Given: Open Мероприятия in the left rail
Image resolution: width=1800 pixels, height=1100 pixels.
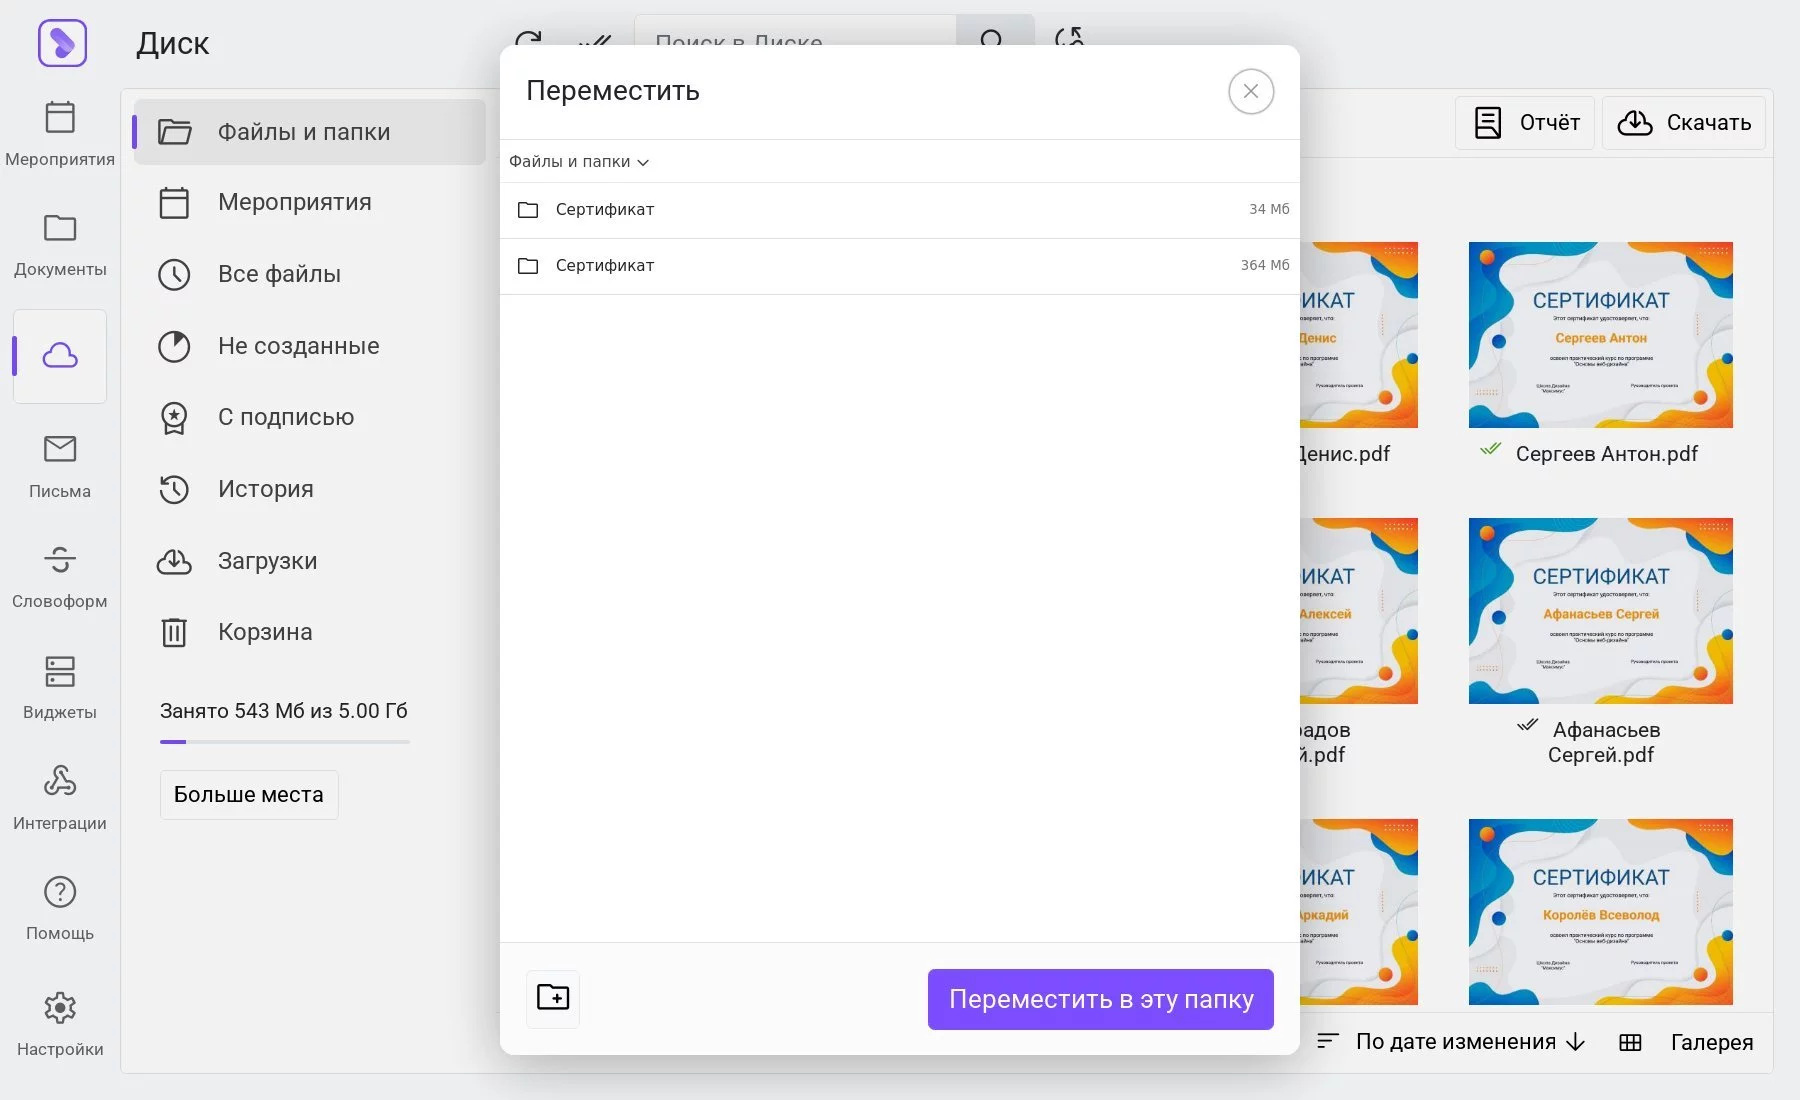Looking at the screenshot, I should point(60,133).
